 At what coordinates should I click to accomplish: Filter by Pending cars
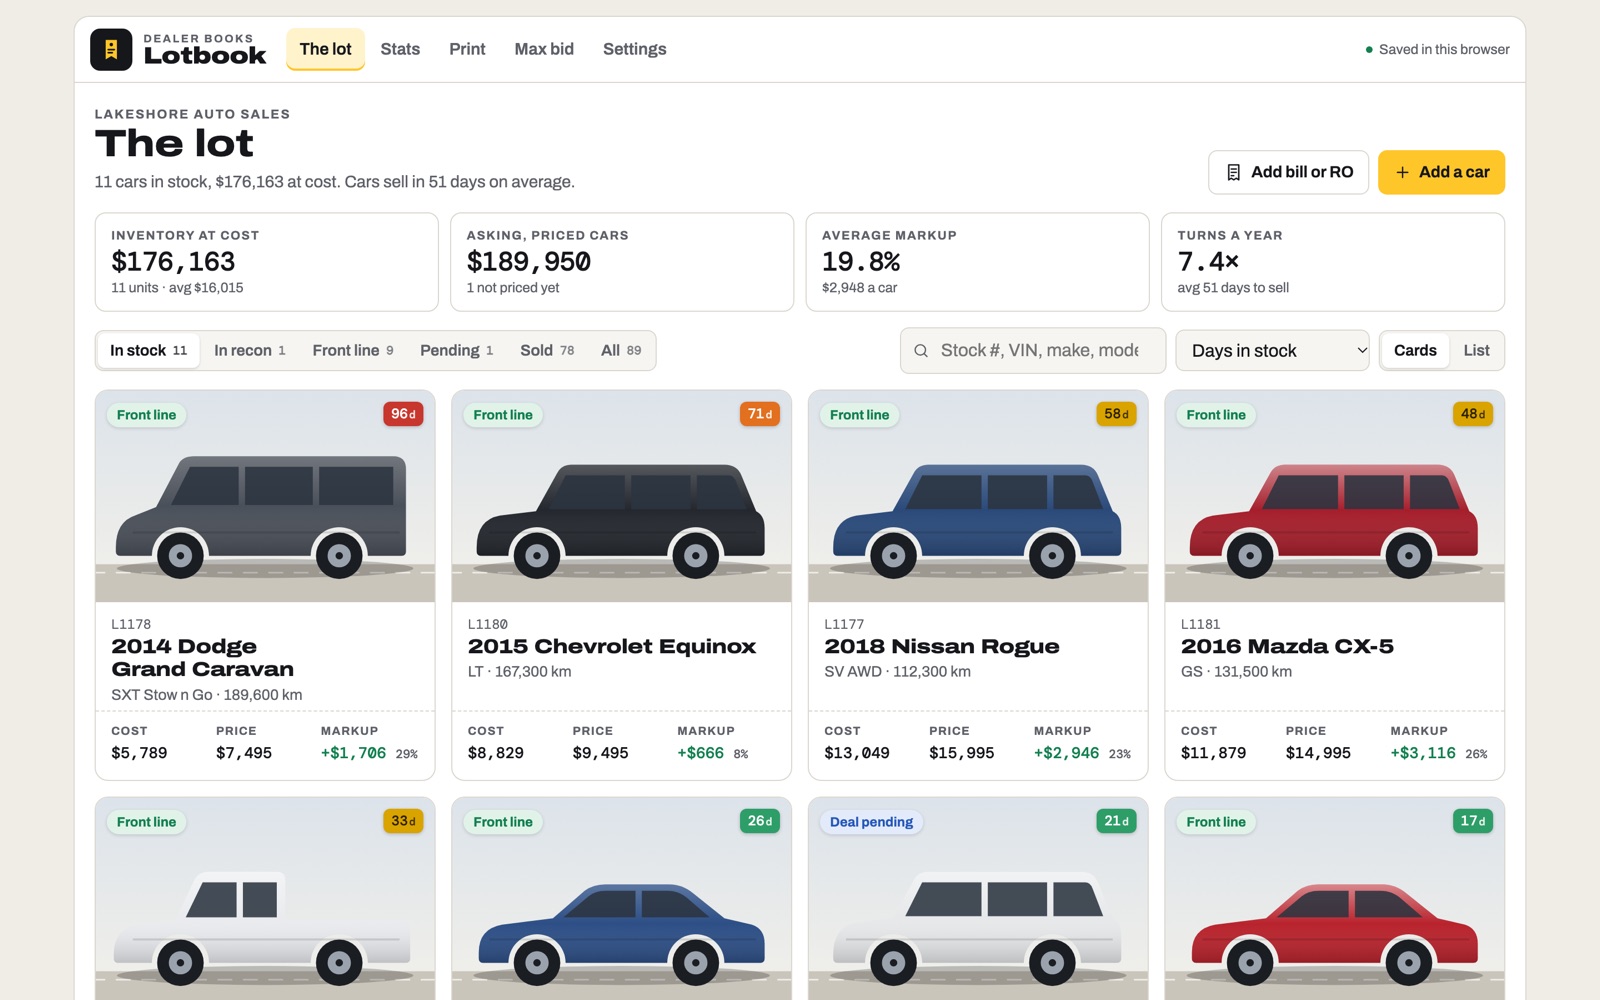click(x=457, y=350)
